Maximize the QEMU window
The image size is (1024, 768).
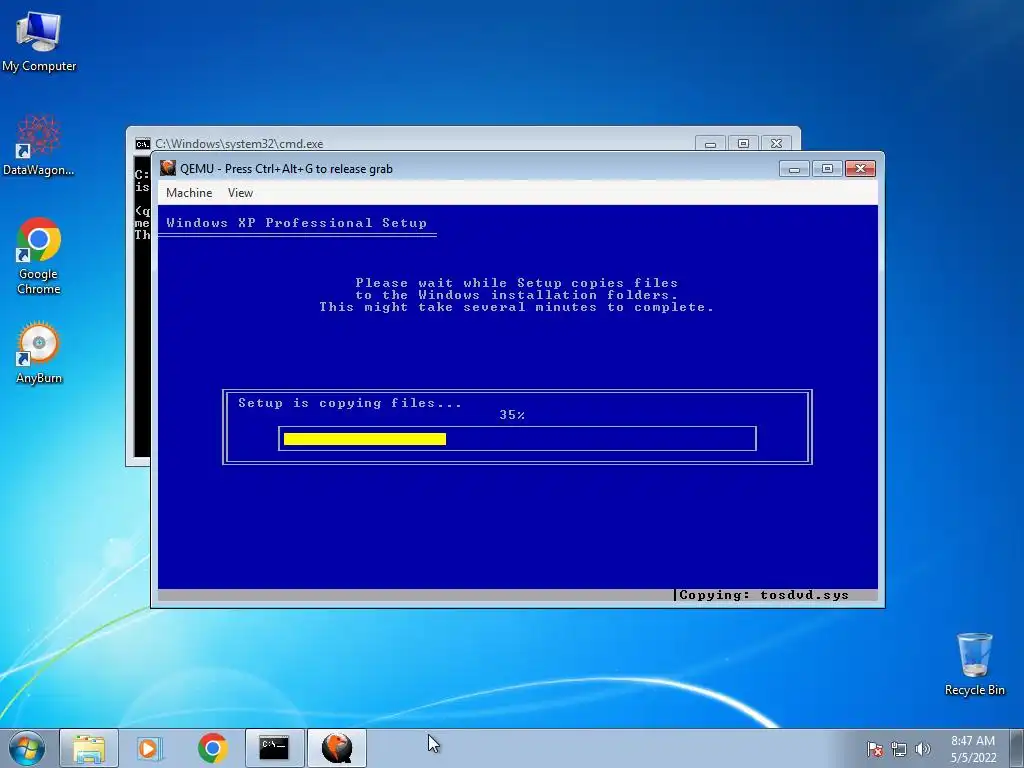[827, 169]
